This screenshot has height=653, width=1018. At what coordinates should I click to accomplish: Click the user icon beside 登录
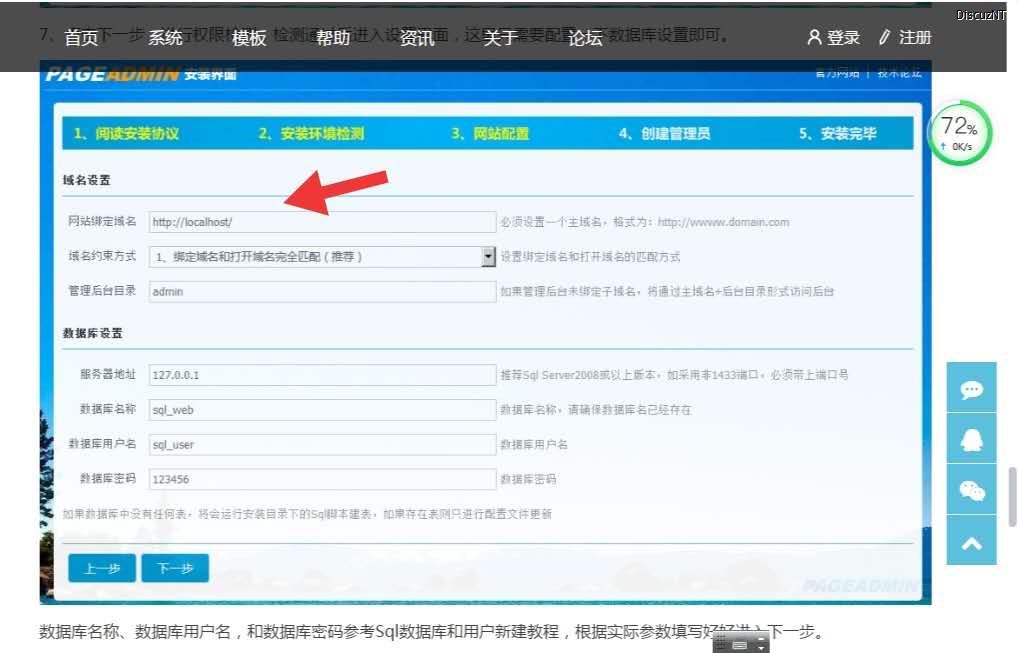tap(814, 37)
